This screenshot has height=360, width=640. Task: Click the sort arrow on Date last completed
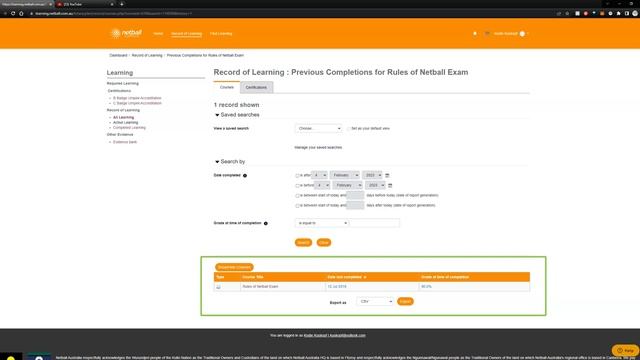tap(365, 277)
